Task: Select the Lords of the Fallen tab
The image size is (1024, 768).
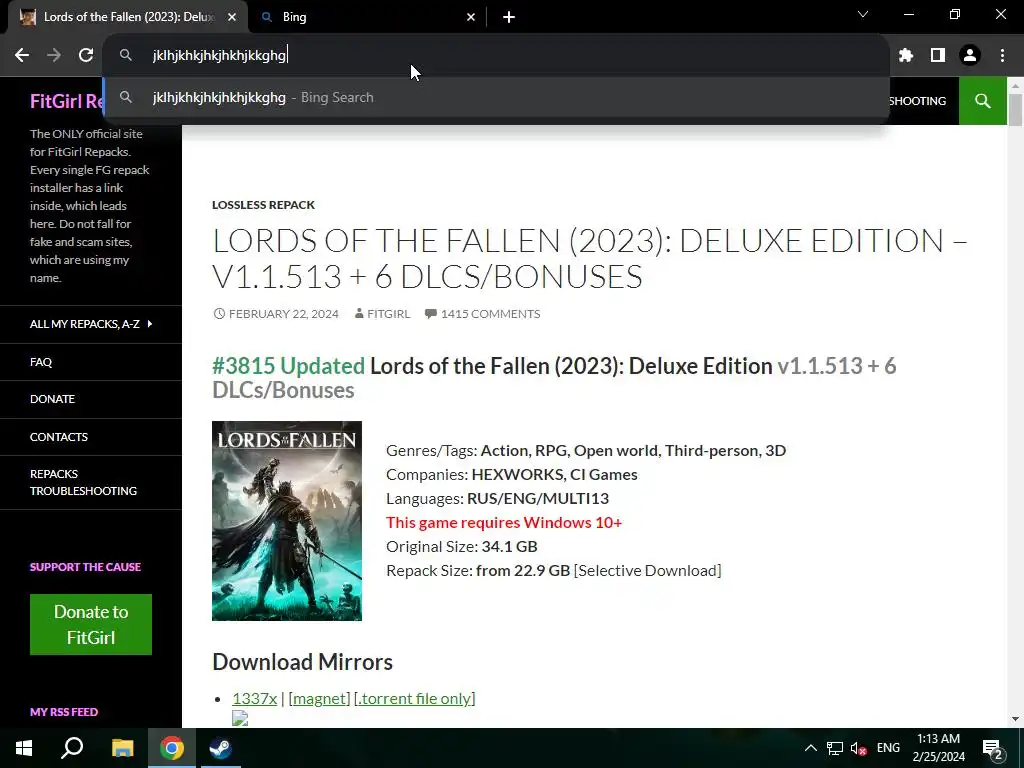Action: coord(128,17)
